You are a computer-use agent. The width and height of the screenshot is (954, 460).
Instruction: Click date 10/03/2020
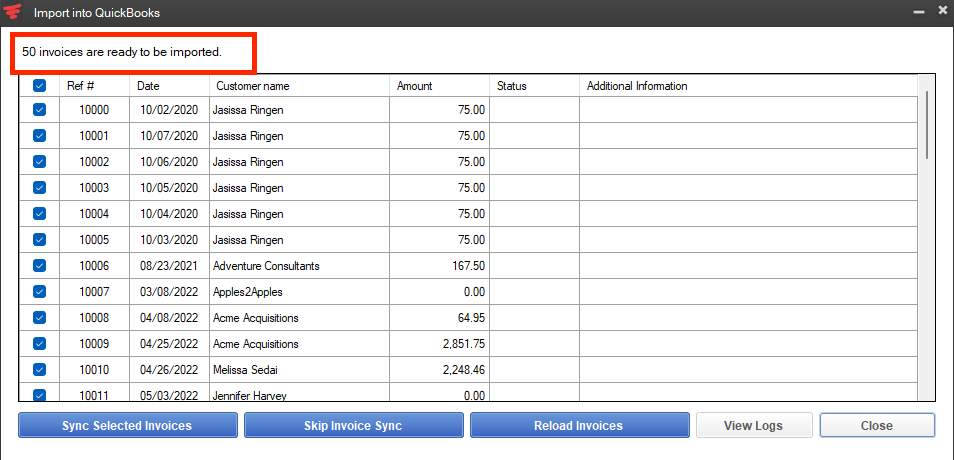169,240
